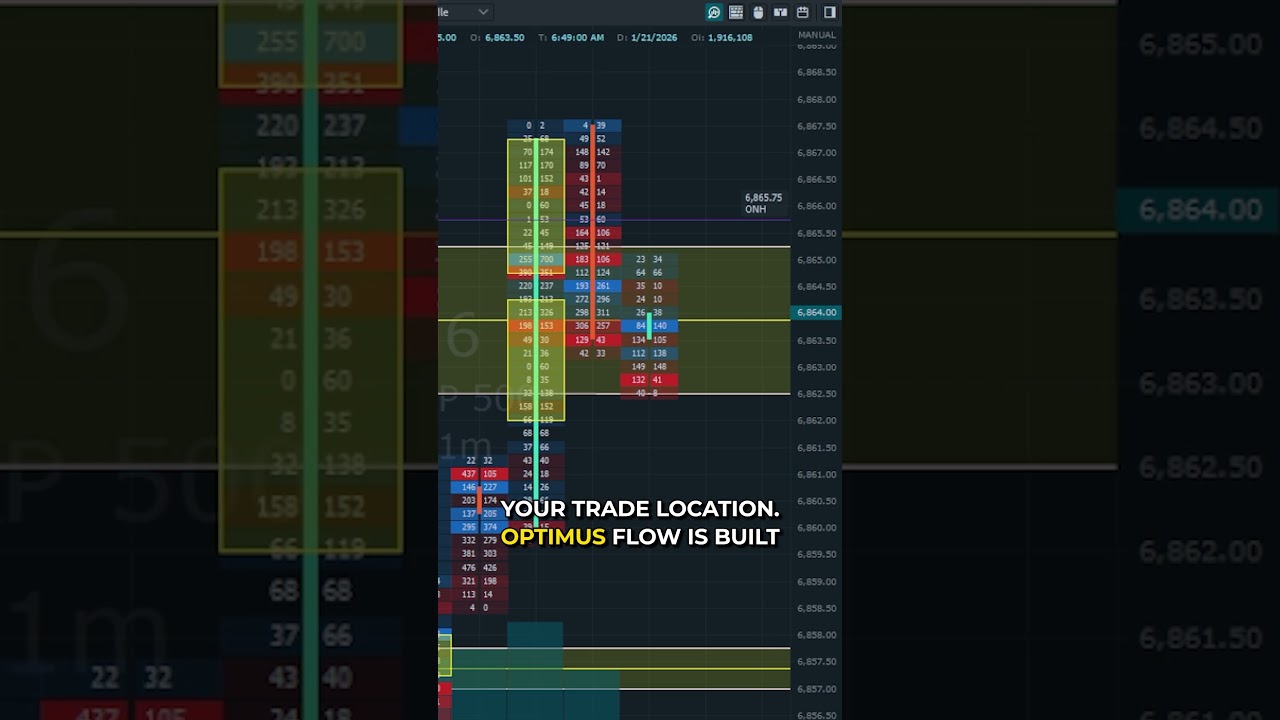Screen dimensions: 1280x720
Task: Click the MANUAL price scale mode label
Action: [816, 35]
